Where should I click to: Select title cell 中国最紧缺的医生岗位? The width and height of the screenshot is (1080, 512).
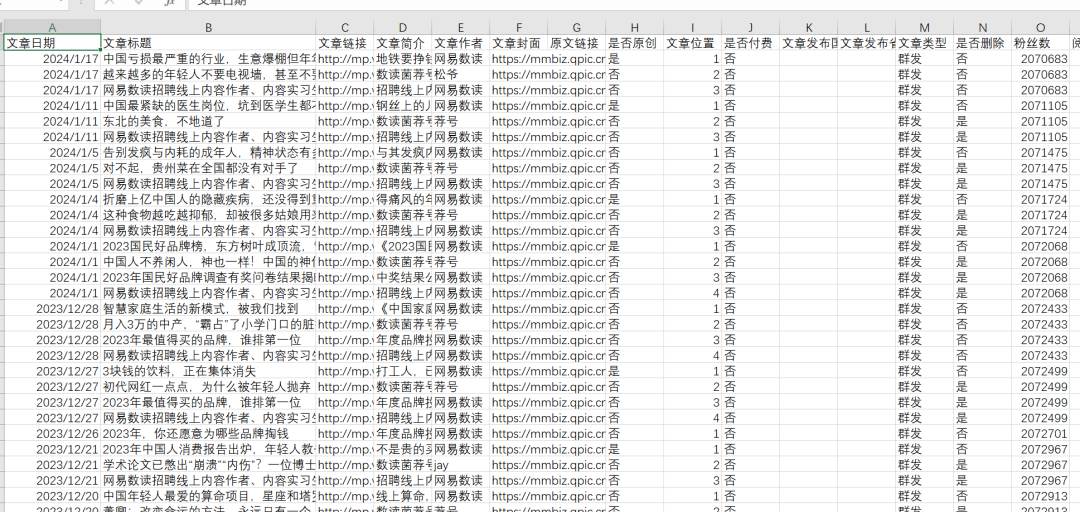pos(209,105)
